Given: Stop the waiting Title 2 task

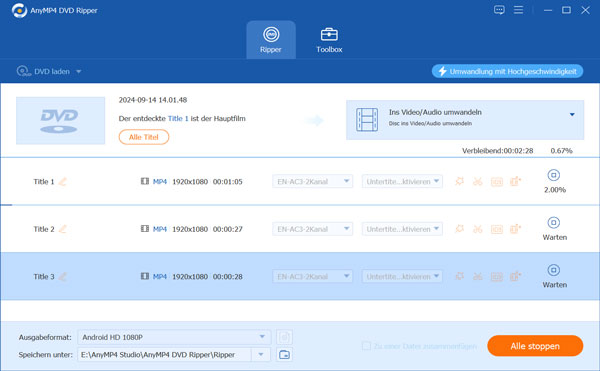Looking at the screenshot, I should (x=554, y=223).
